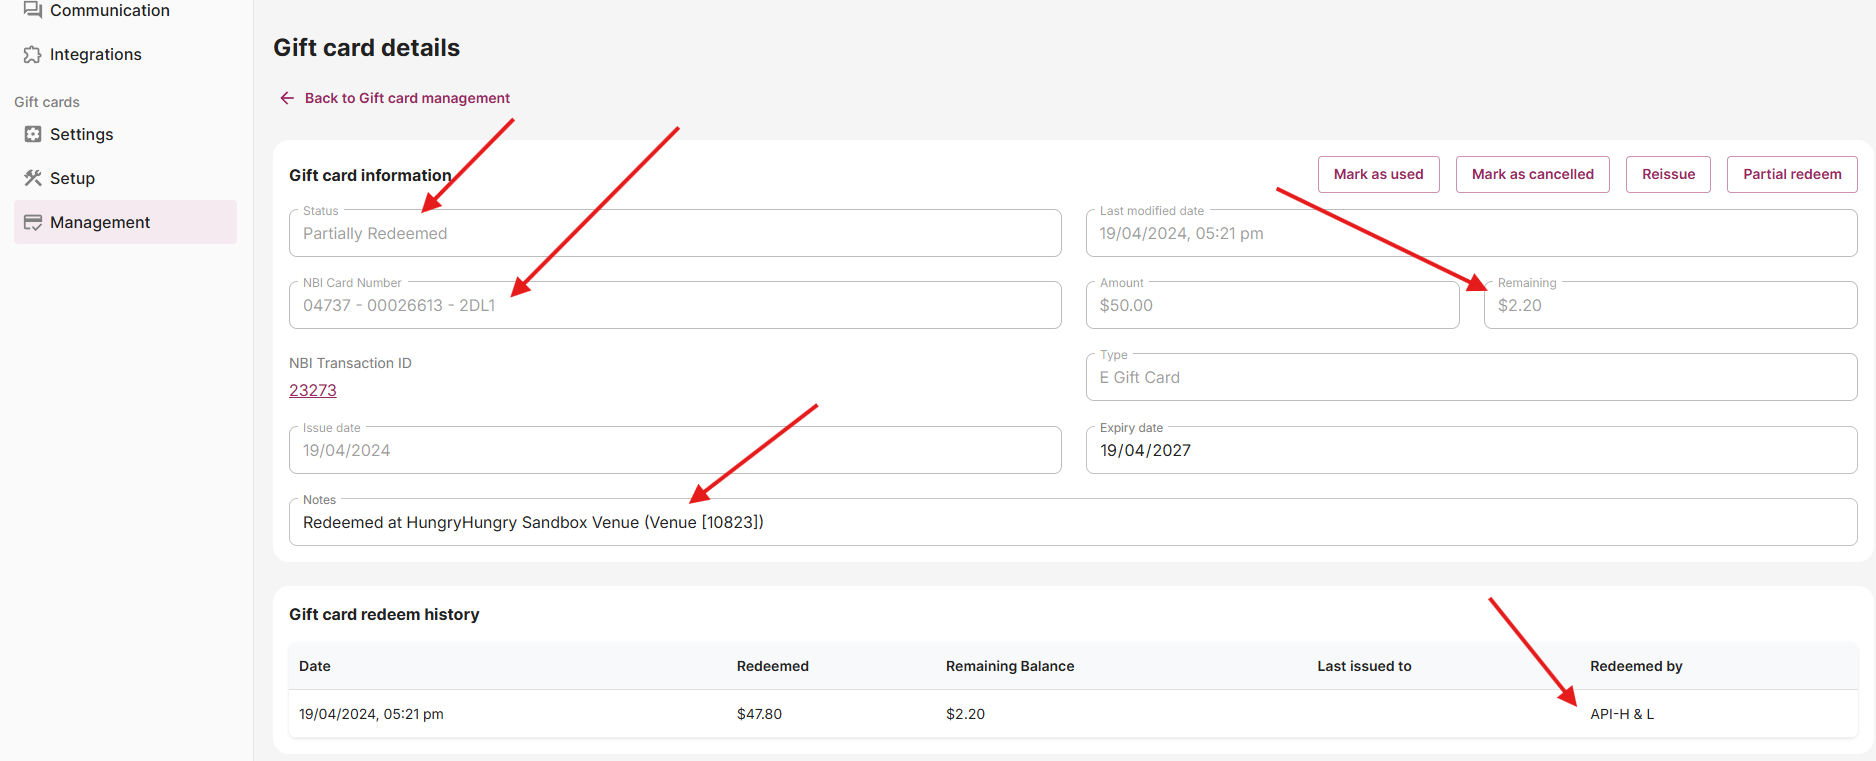This screenshot has height=761, width=1876.
Task: Click the Integrations puzzle icon
Action: click(x=33, y=54)
